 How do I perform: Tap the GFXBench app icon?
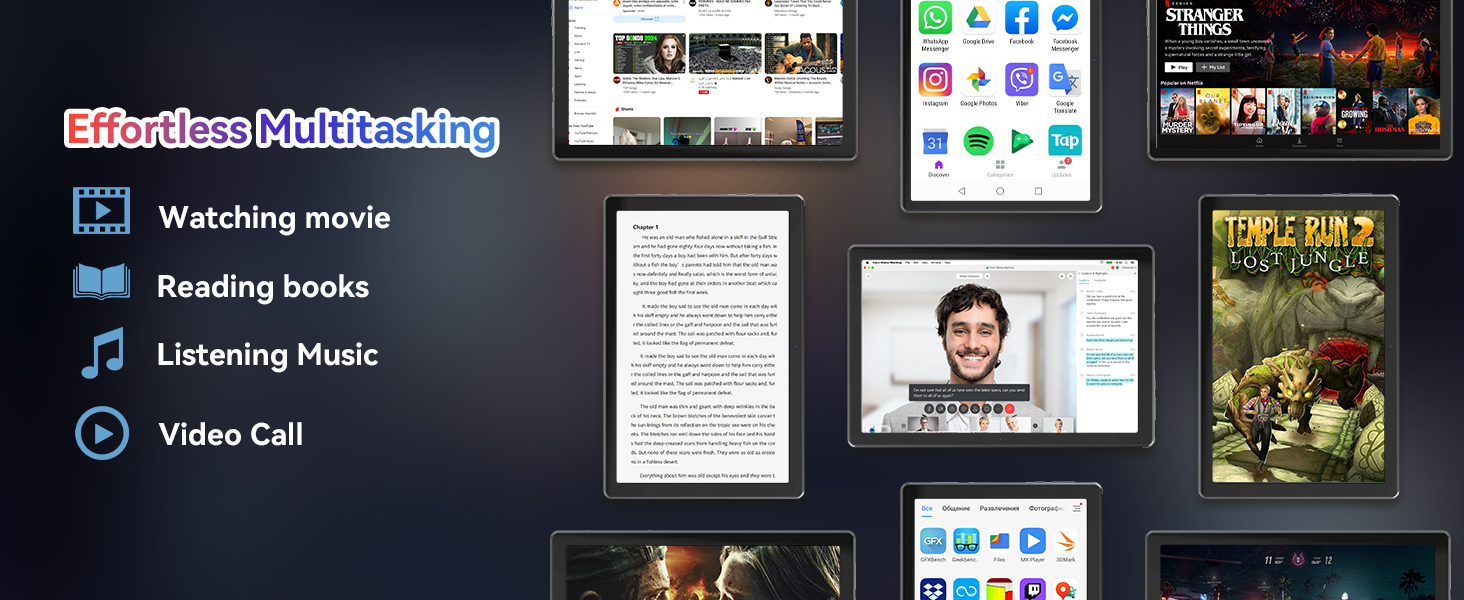pyautogui.click(x=933, y=542)
